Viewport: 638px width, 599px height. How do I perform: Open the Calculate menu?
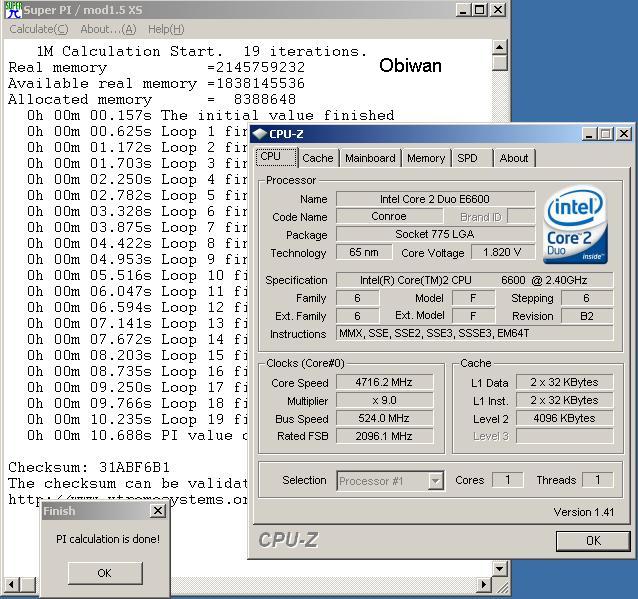(x=38, y=29)
